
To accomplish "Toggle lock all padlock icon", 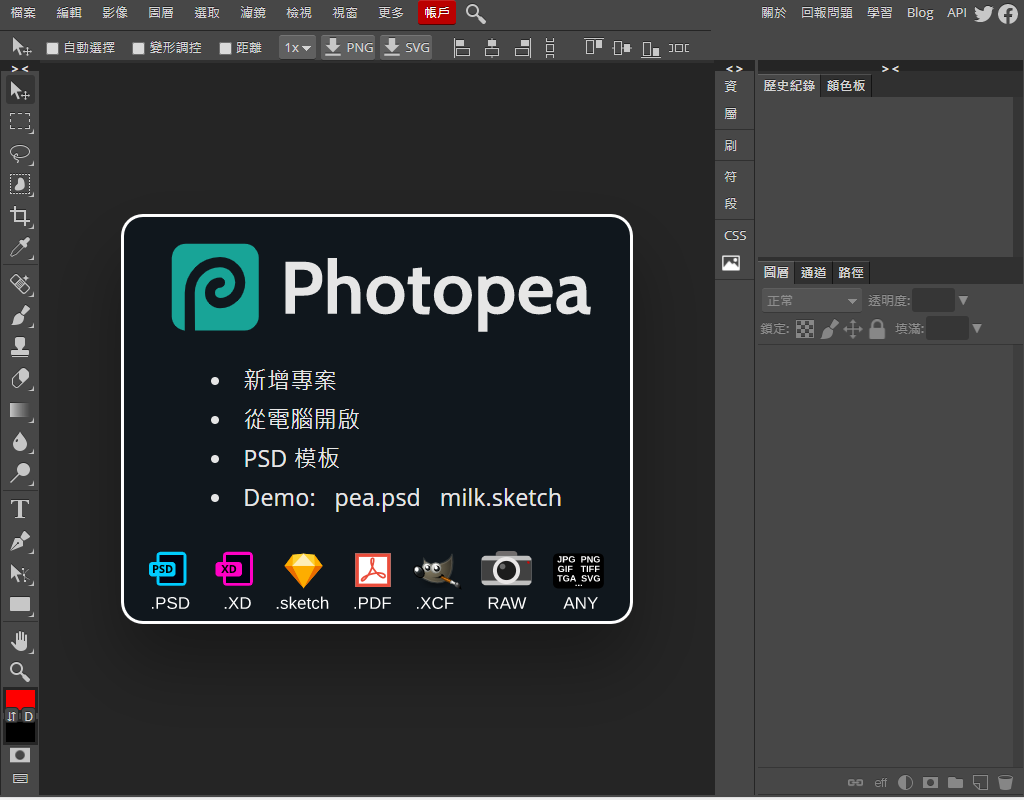I will coord(877,329).
